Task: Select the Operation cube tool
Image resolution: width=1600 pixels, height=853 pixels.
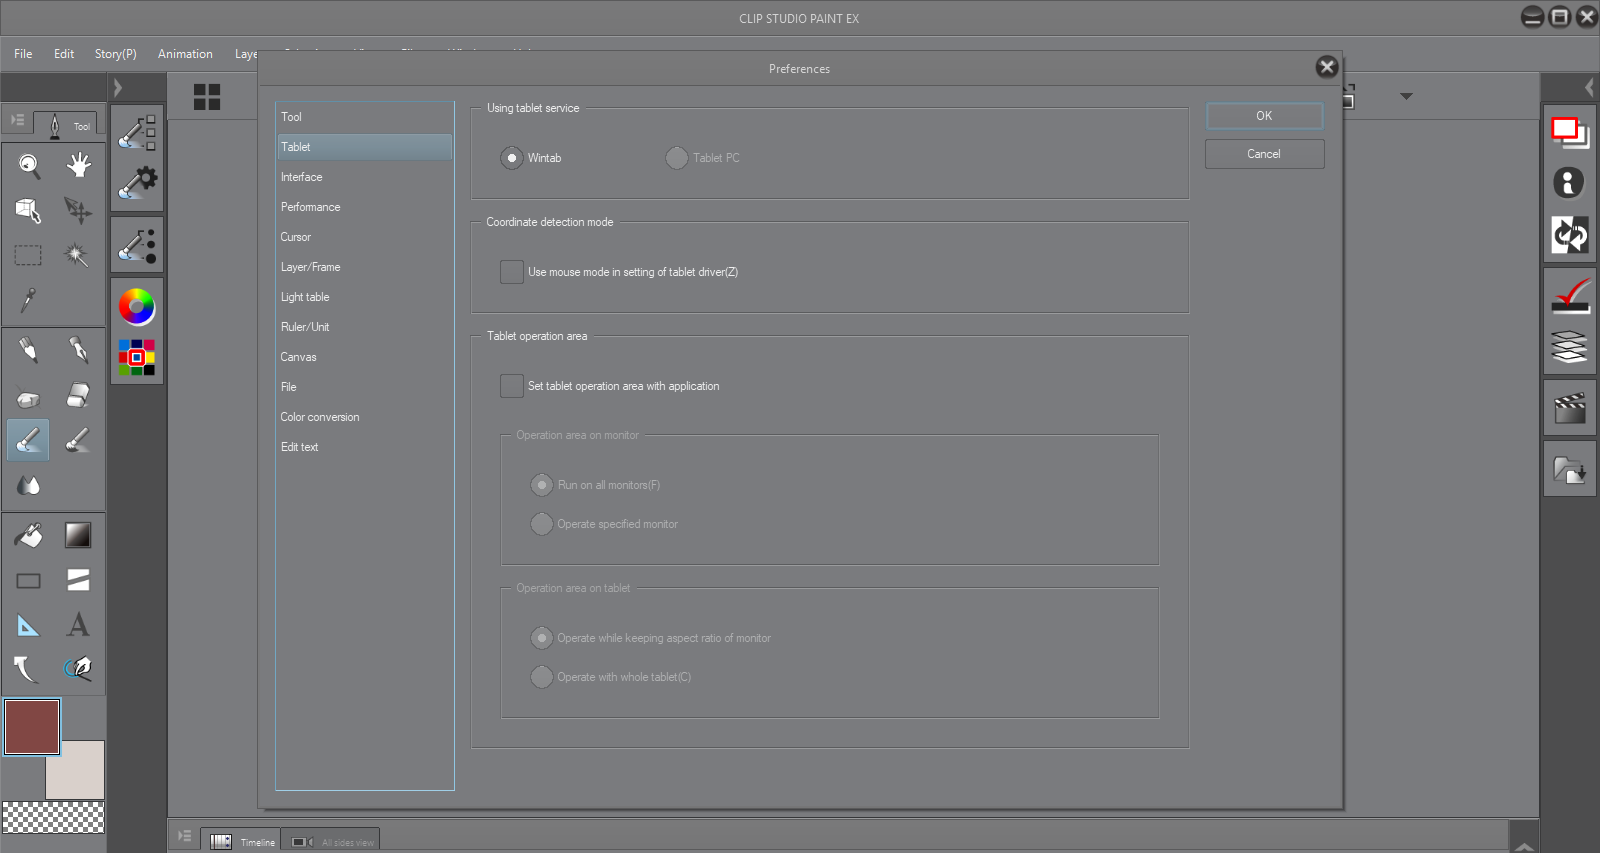Action: click(x=29, y=210)
